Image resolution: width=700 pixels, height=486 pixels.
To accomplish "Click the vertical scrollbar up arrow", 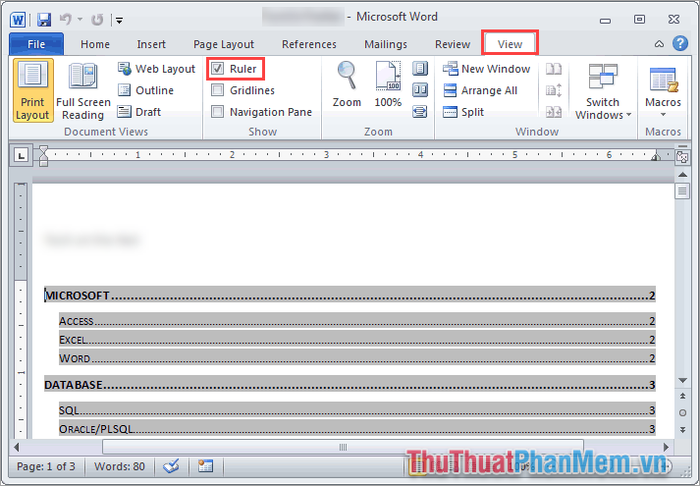I will [x=683, y=174].
